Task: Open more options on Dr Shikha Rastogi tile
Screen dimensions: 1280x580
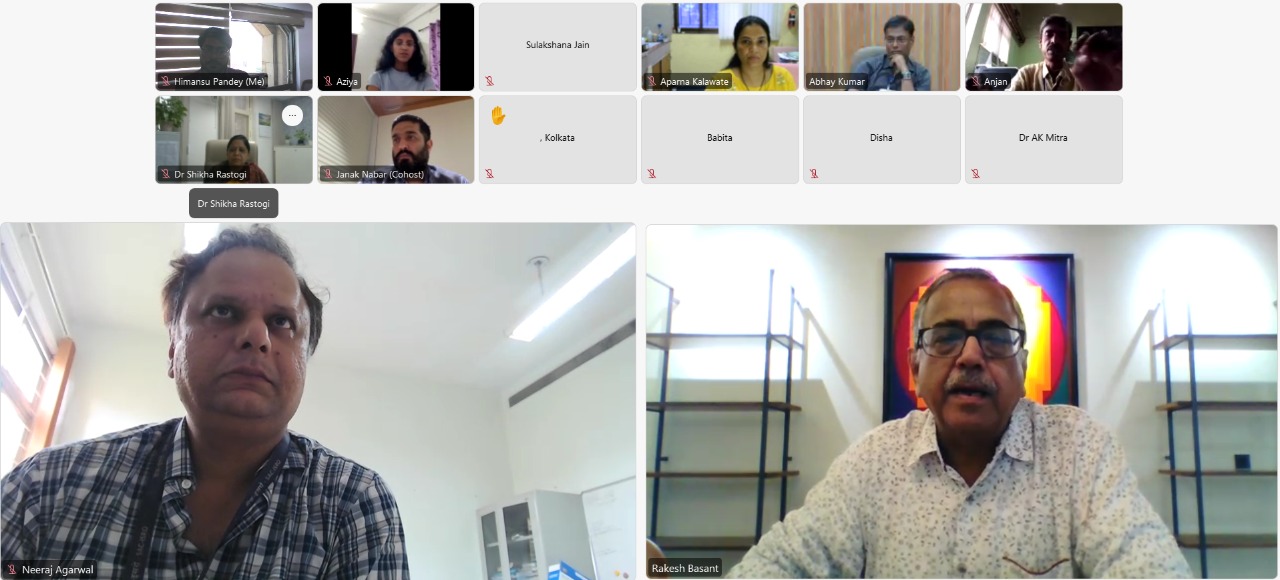Action: pyautogui.click(x=292, y=115)
